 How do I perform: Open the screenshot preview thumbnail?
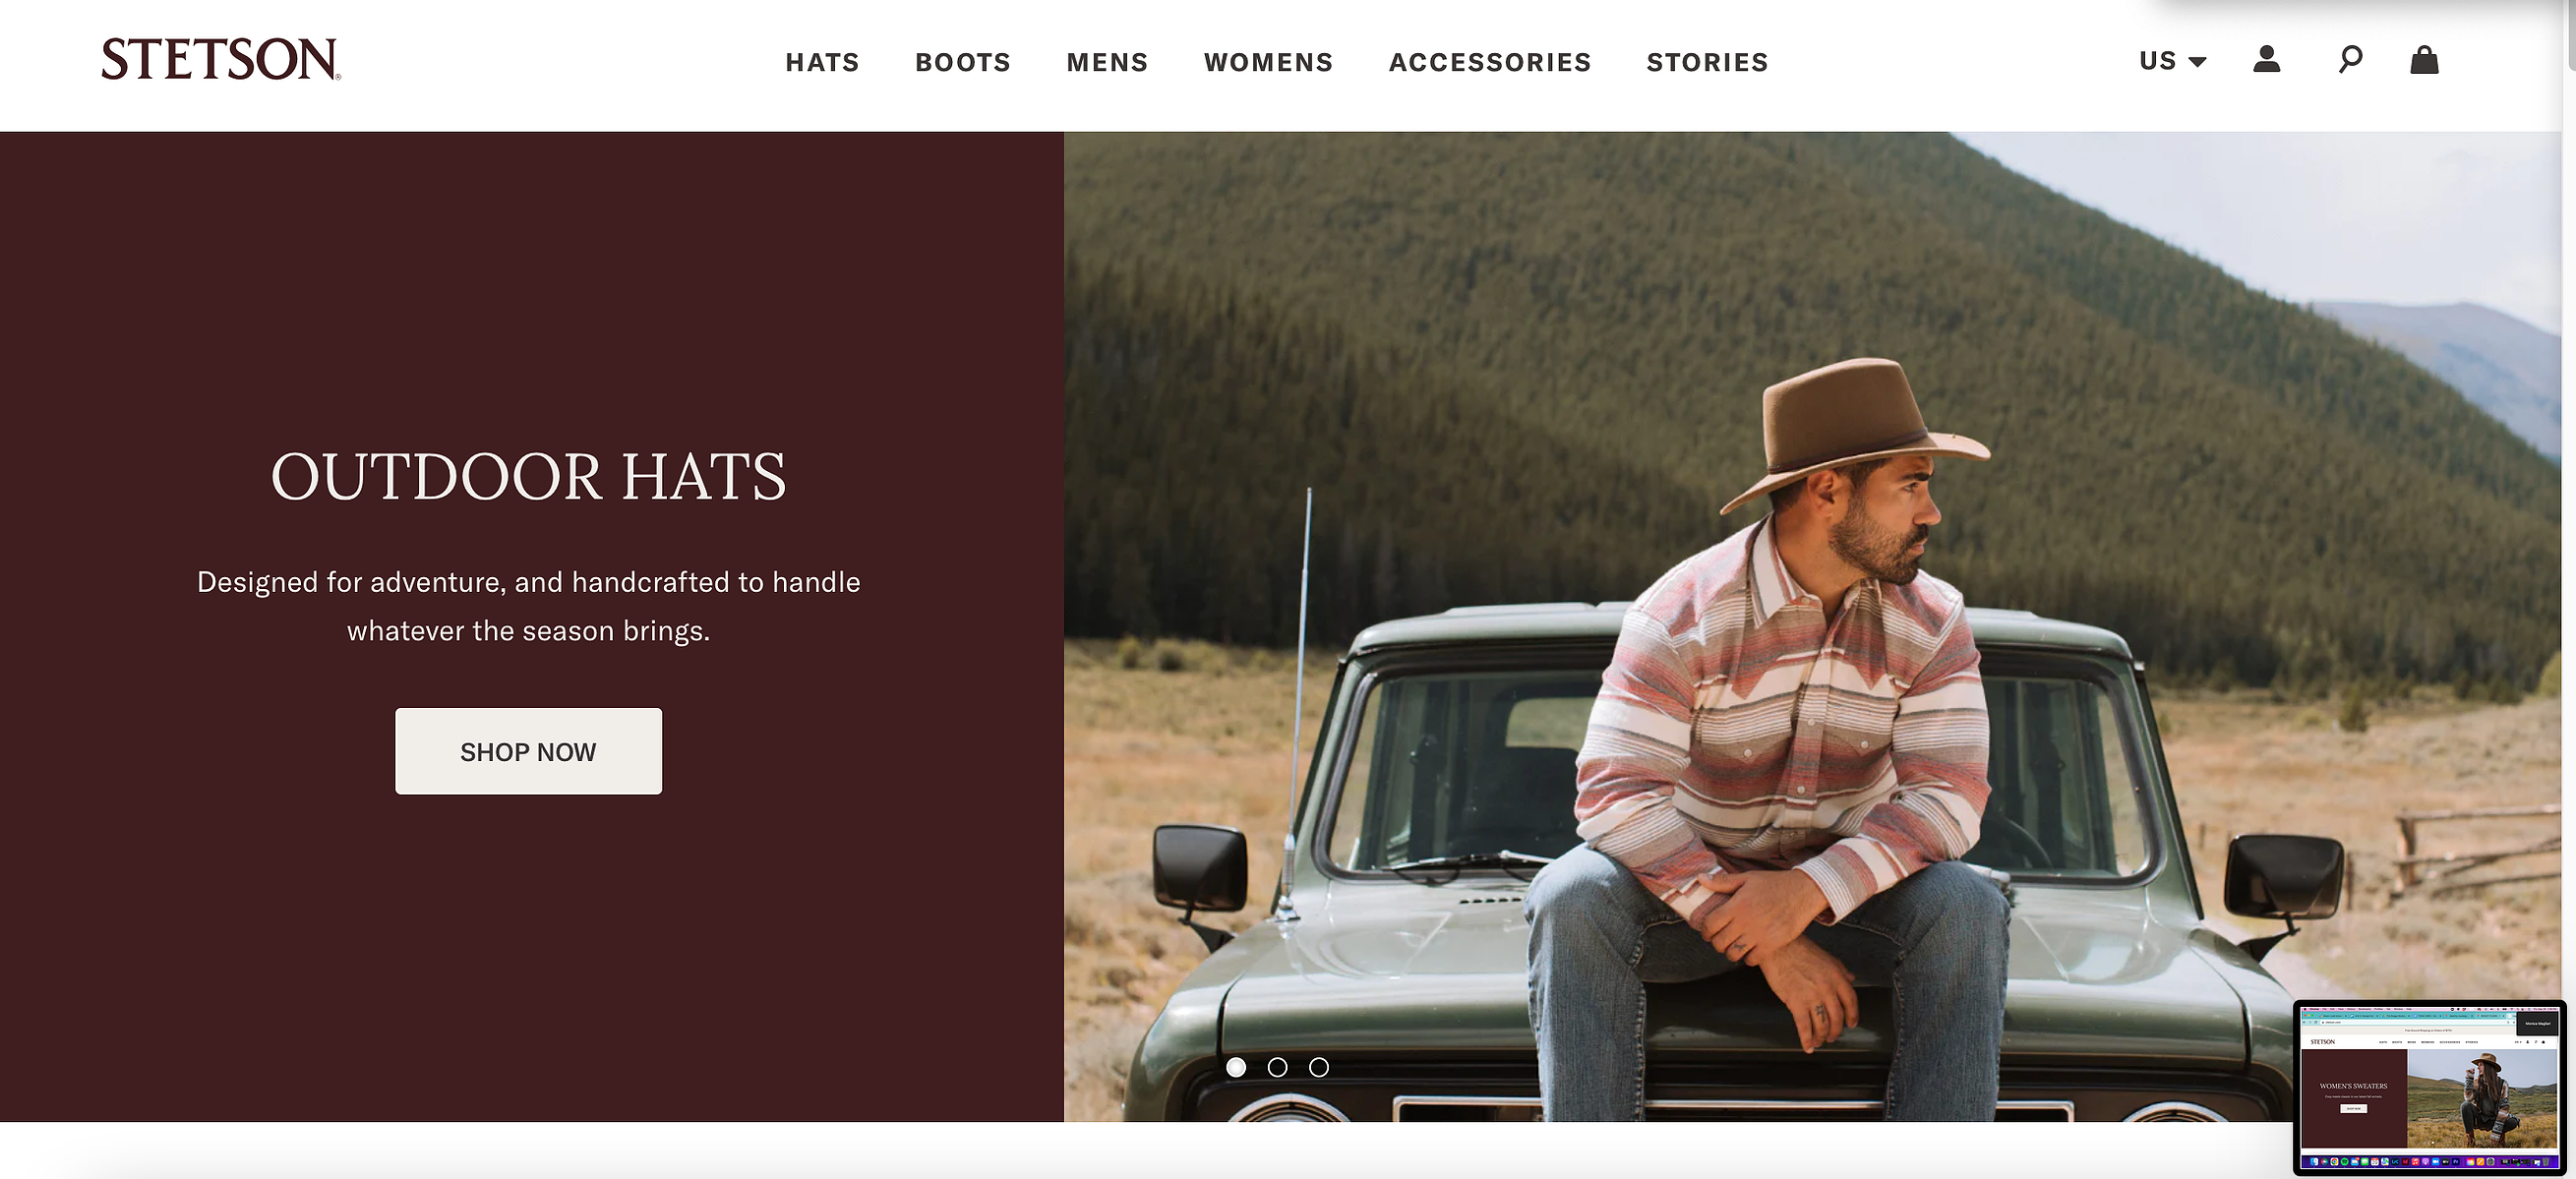click(x=2430, y=1087)
